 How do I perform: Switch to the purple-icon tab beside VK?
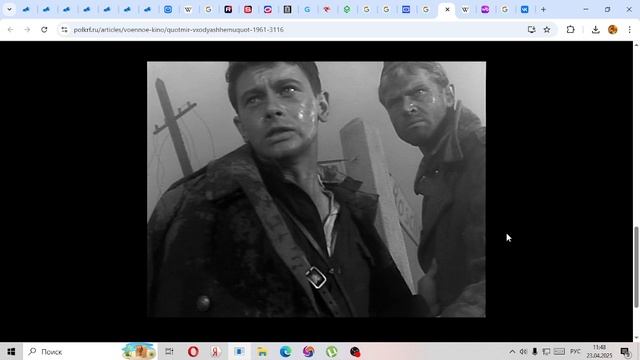[x=485, y=9]
